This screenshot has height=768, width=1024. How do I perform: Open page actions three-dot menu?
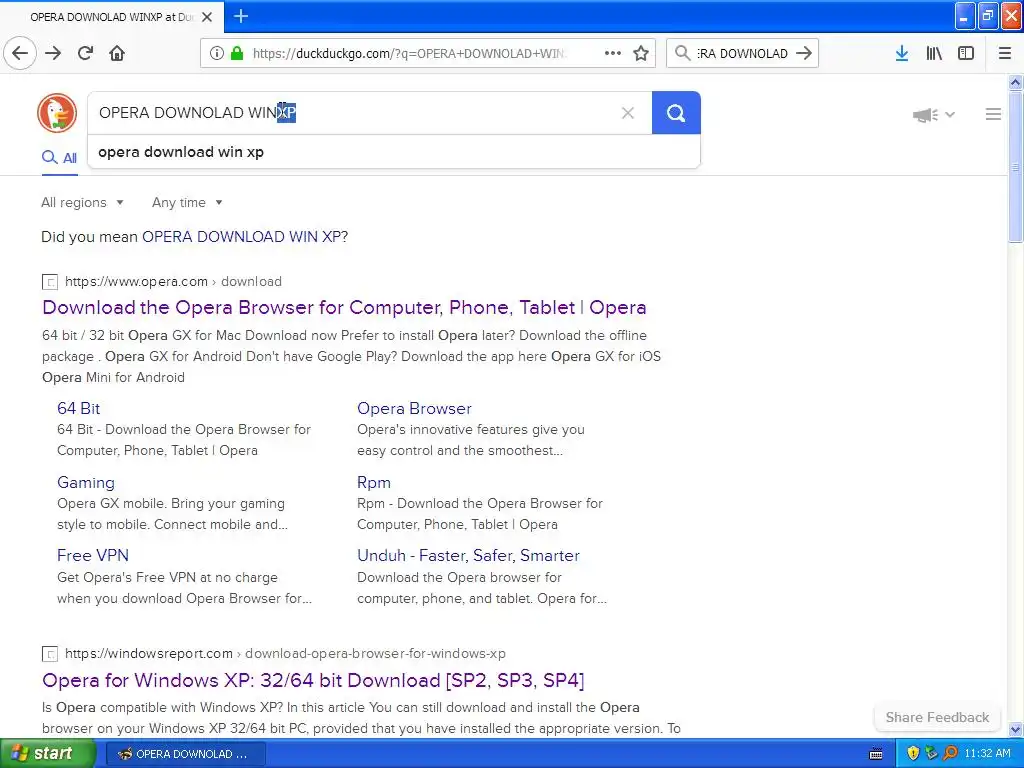613,53
